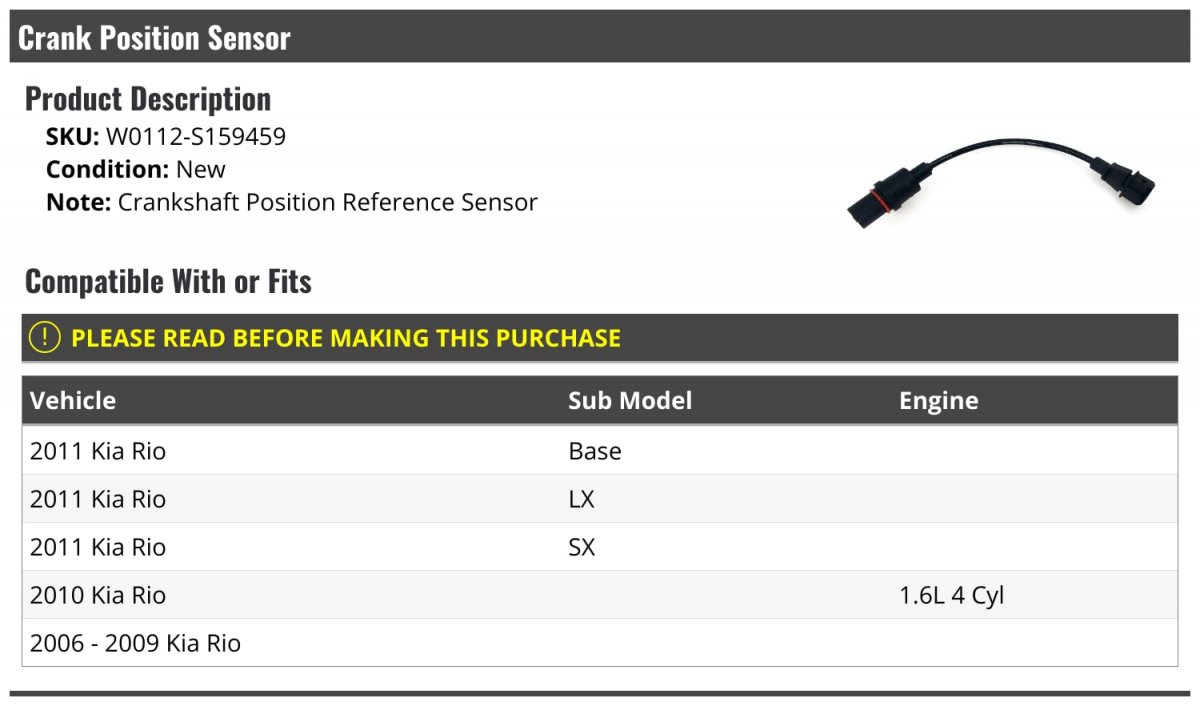Click the Sub Model column header

(630, 401)
